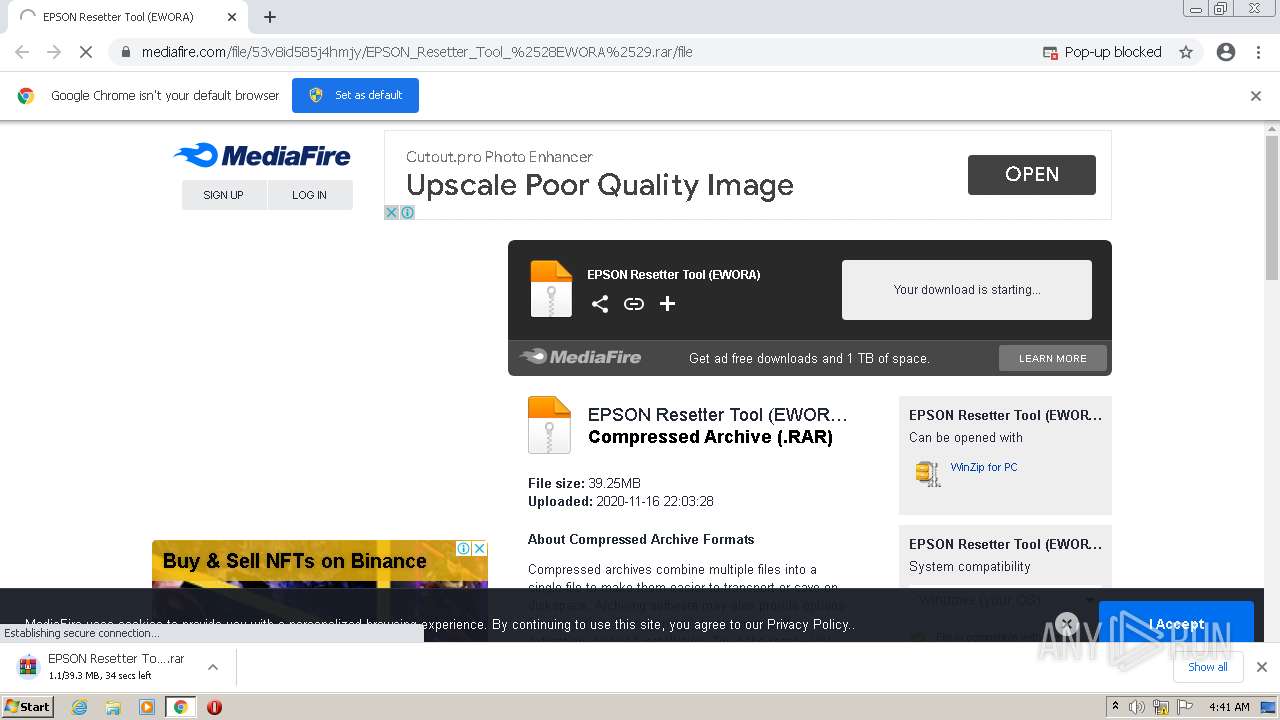1280x720 pixels.
Task: Click the network icon in system tray
Action: [x=1160, y=707]
